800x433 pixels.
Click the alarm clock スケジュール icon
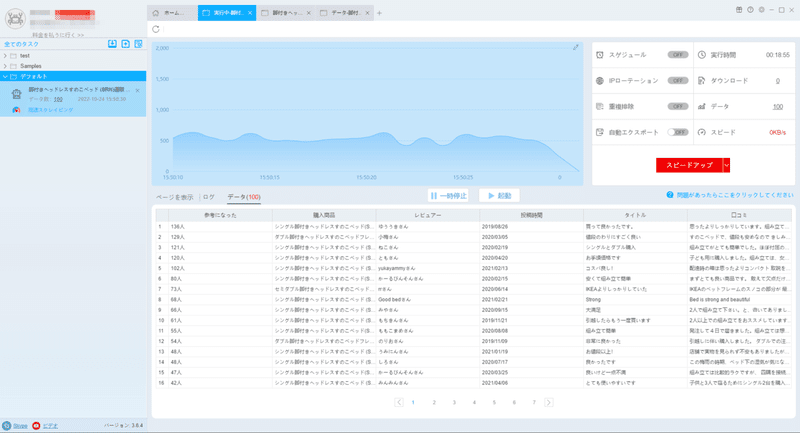click(x=600, y=55)
